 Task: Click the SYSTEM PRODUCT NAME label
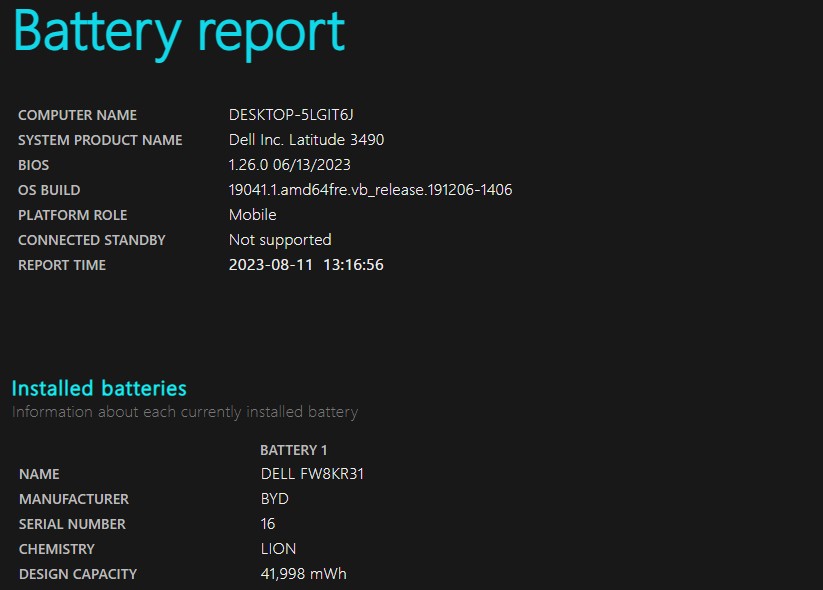100,140
